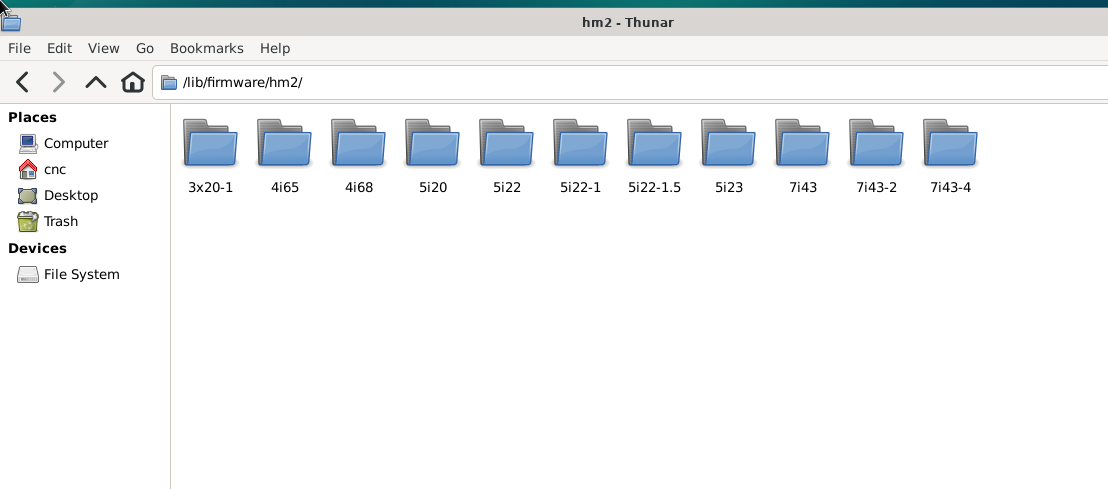Open the File menu
The width and height of the screenshot is (1108, 489).
tap(19, 48)
